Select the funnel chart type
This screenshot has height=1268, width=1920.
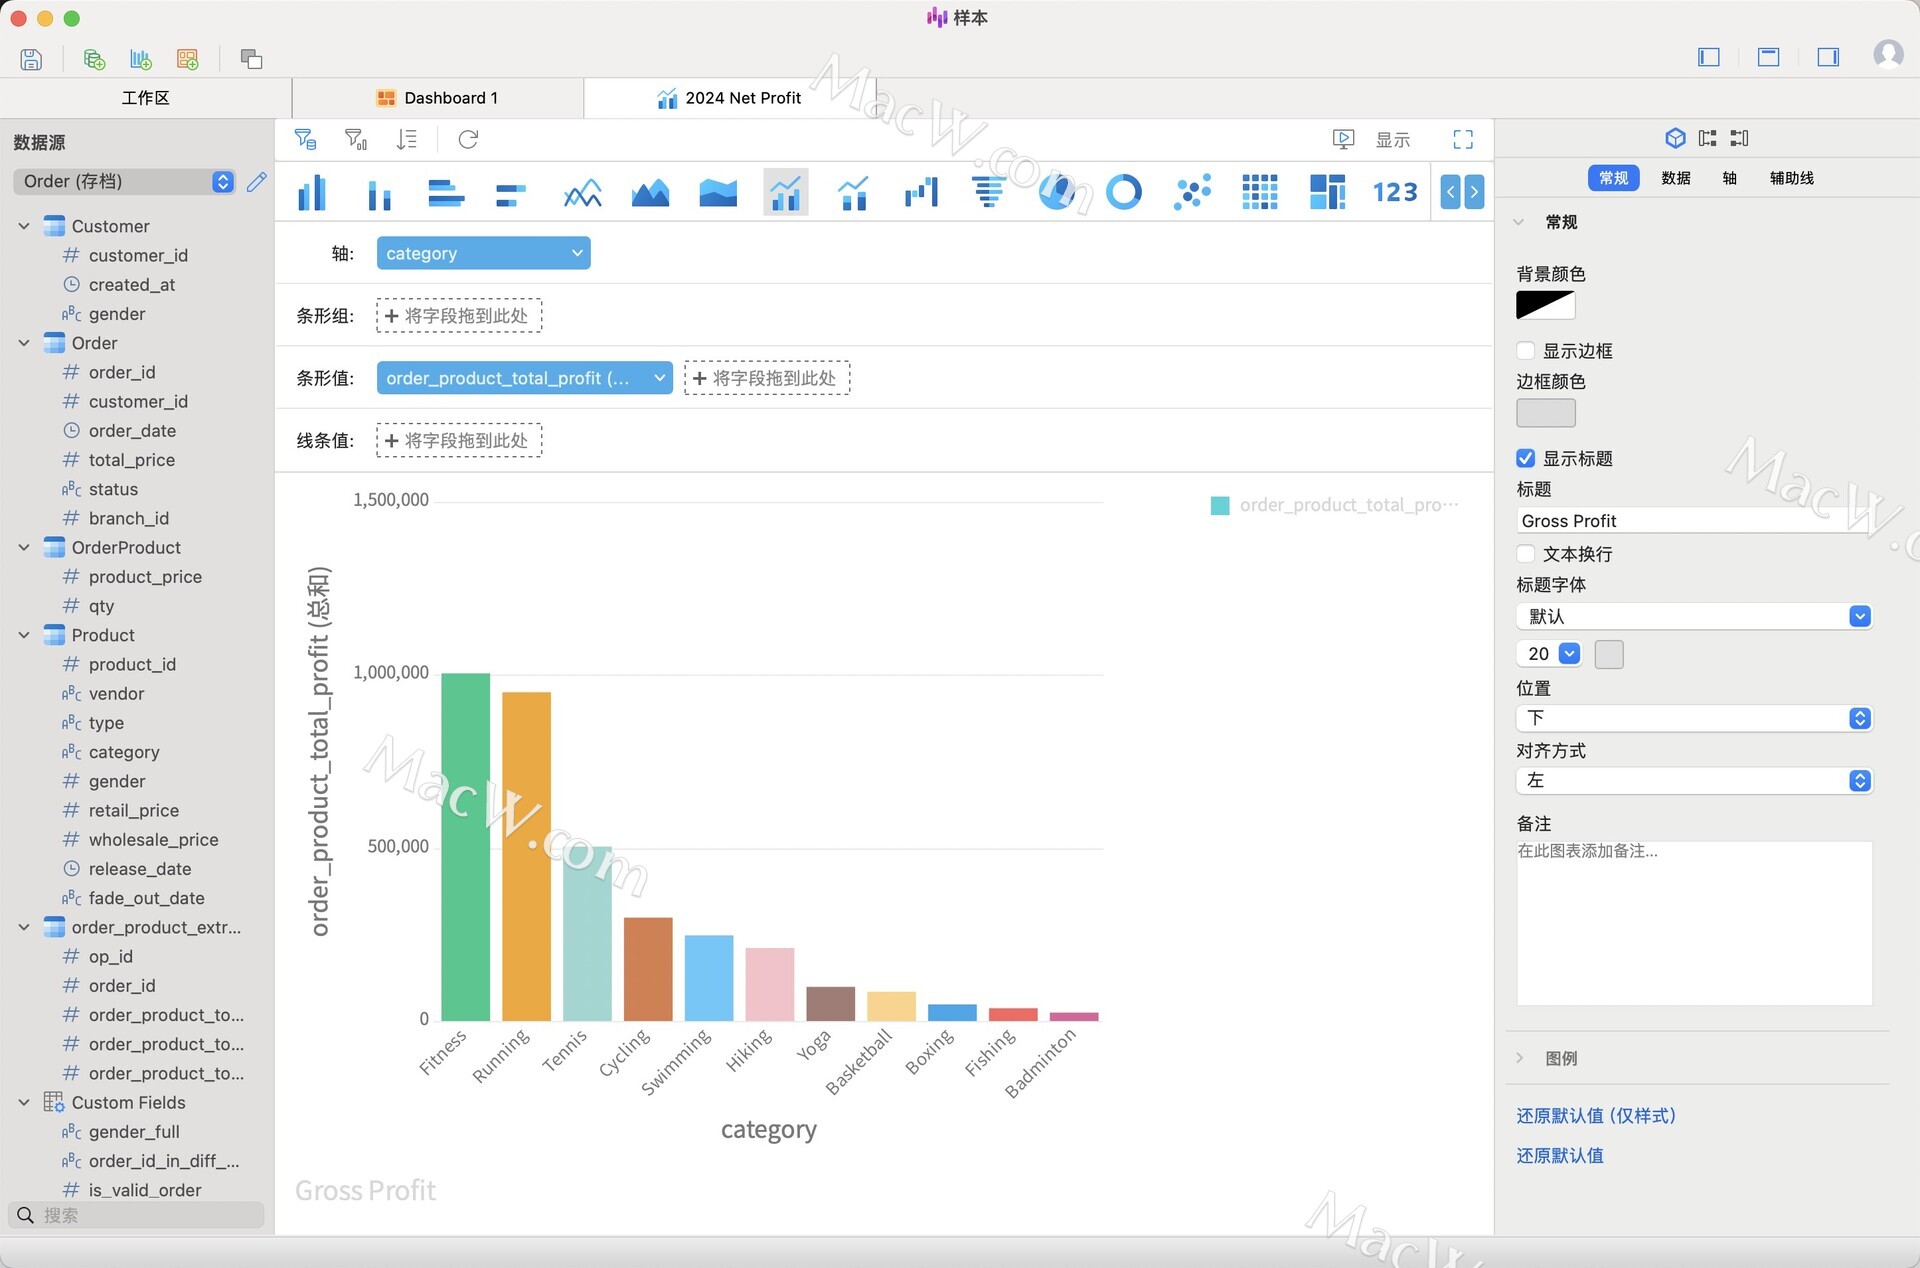click(988, 192)
